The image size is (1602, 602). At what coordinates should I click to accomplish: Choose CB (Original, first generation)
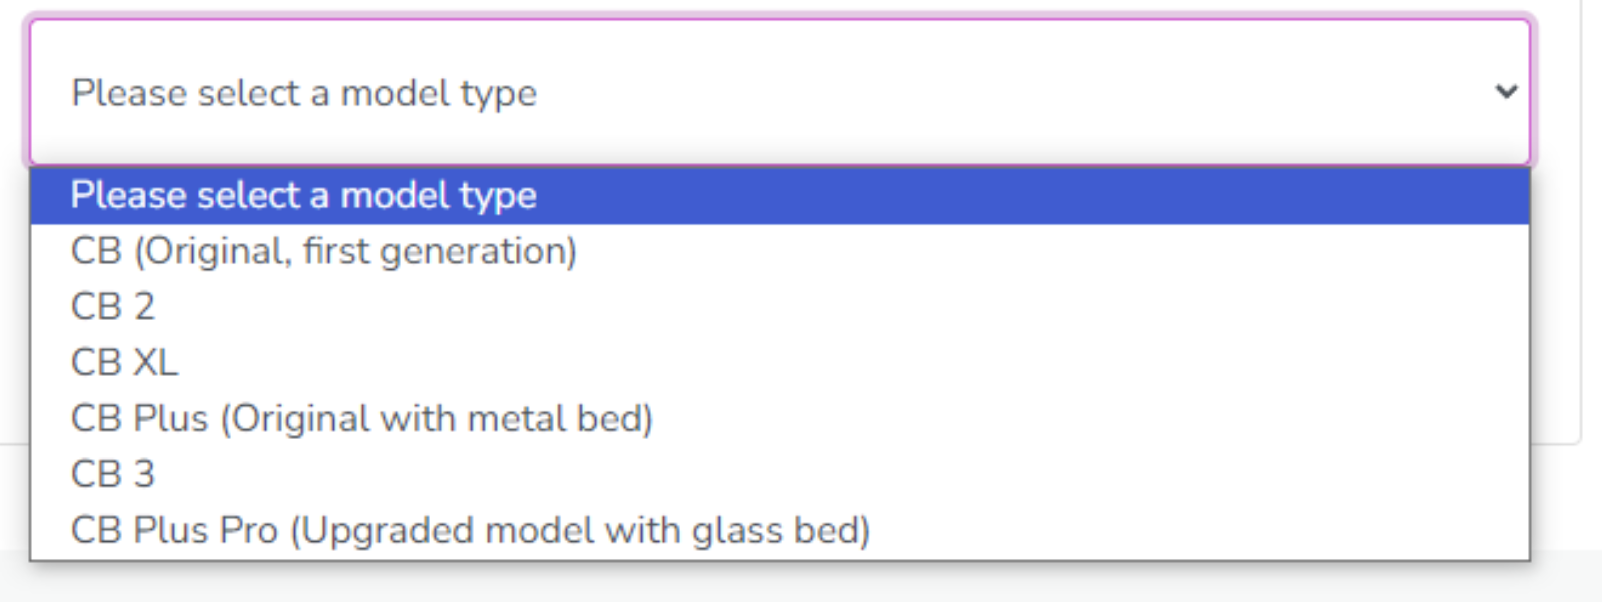pos(324,251)
